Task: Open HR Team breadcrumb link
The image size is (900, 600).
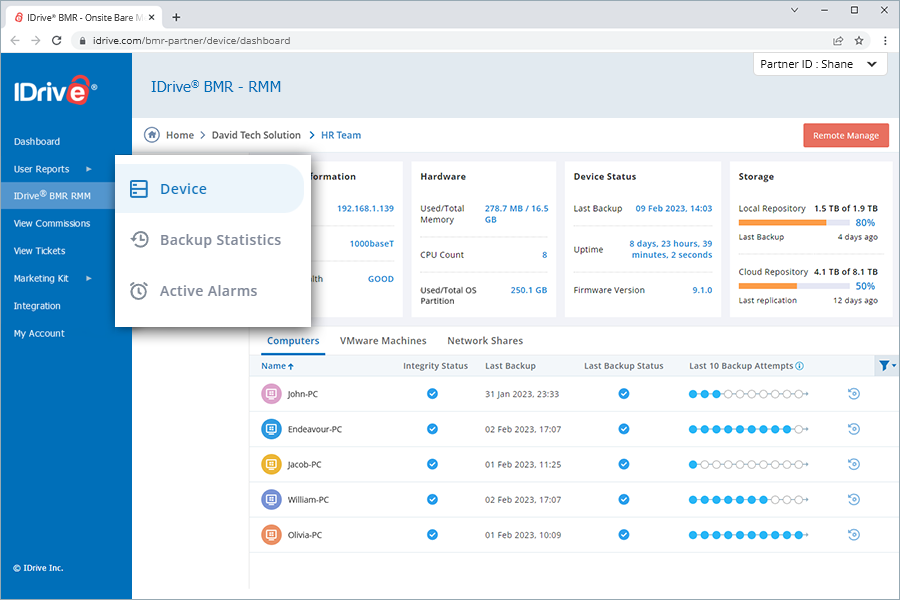Action: point(341,135)
